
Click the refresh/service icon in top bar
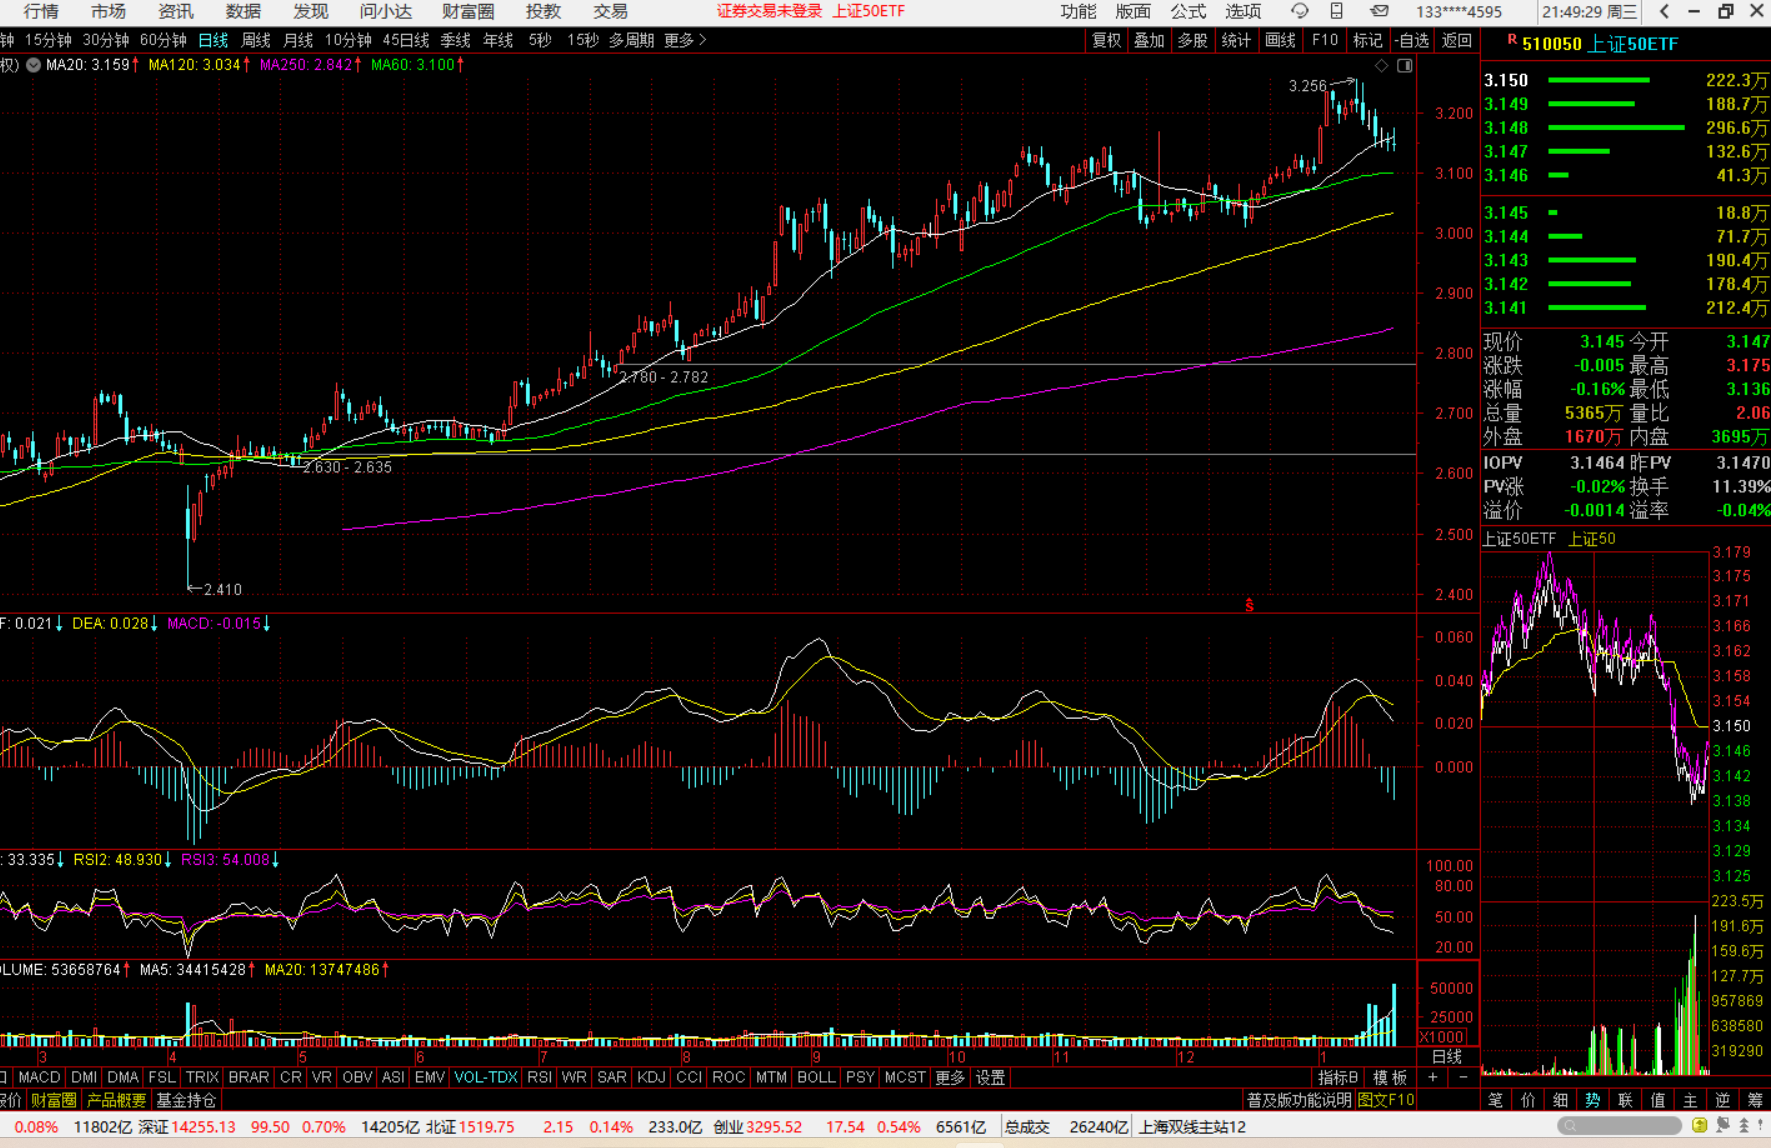[x=1299, y=11]
